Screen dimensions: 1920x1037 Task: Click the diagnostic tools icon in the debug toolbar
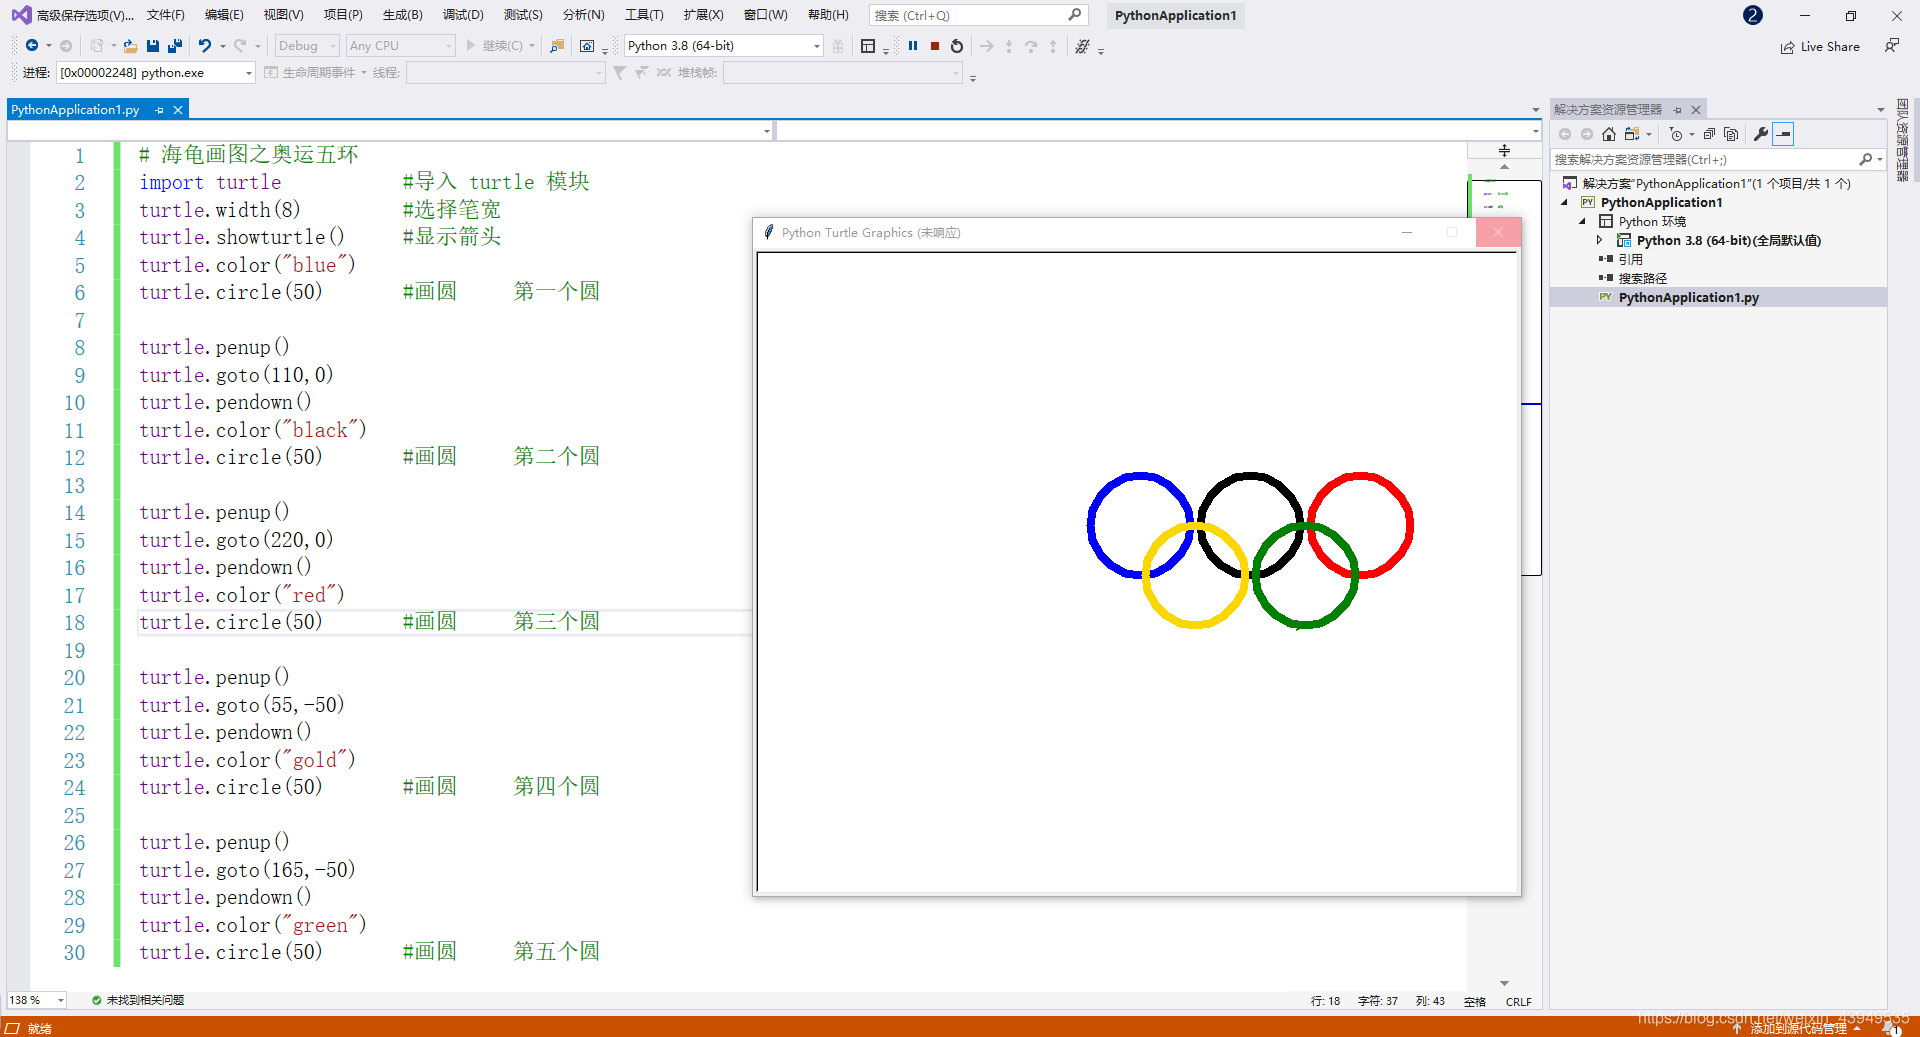(1082, 46)
